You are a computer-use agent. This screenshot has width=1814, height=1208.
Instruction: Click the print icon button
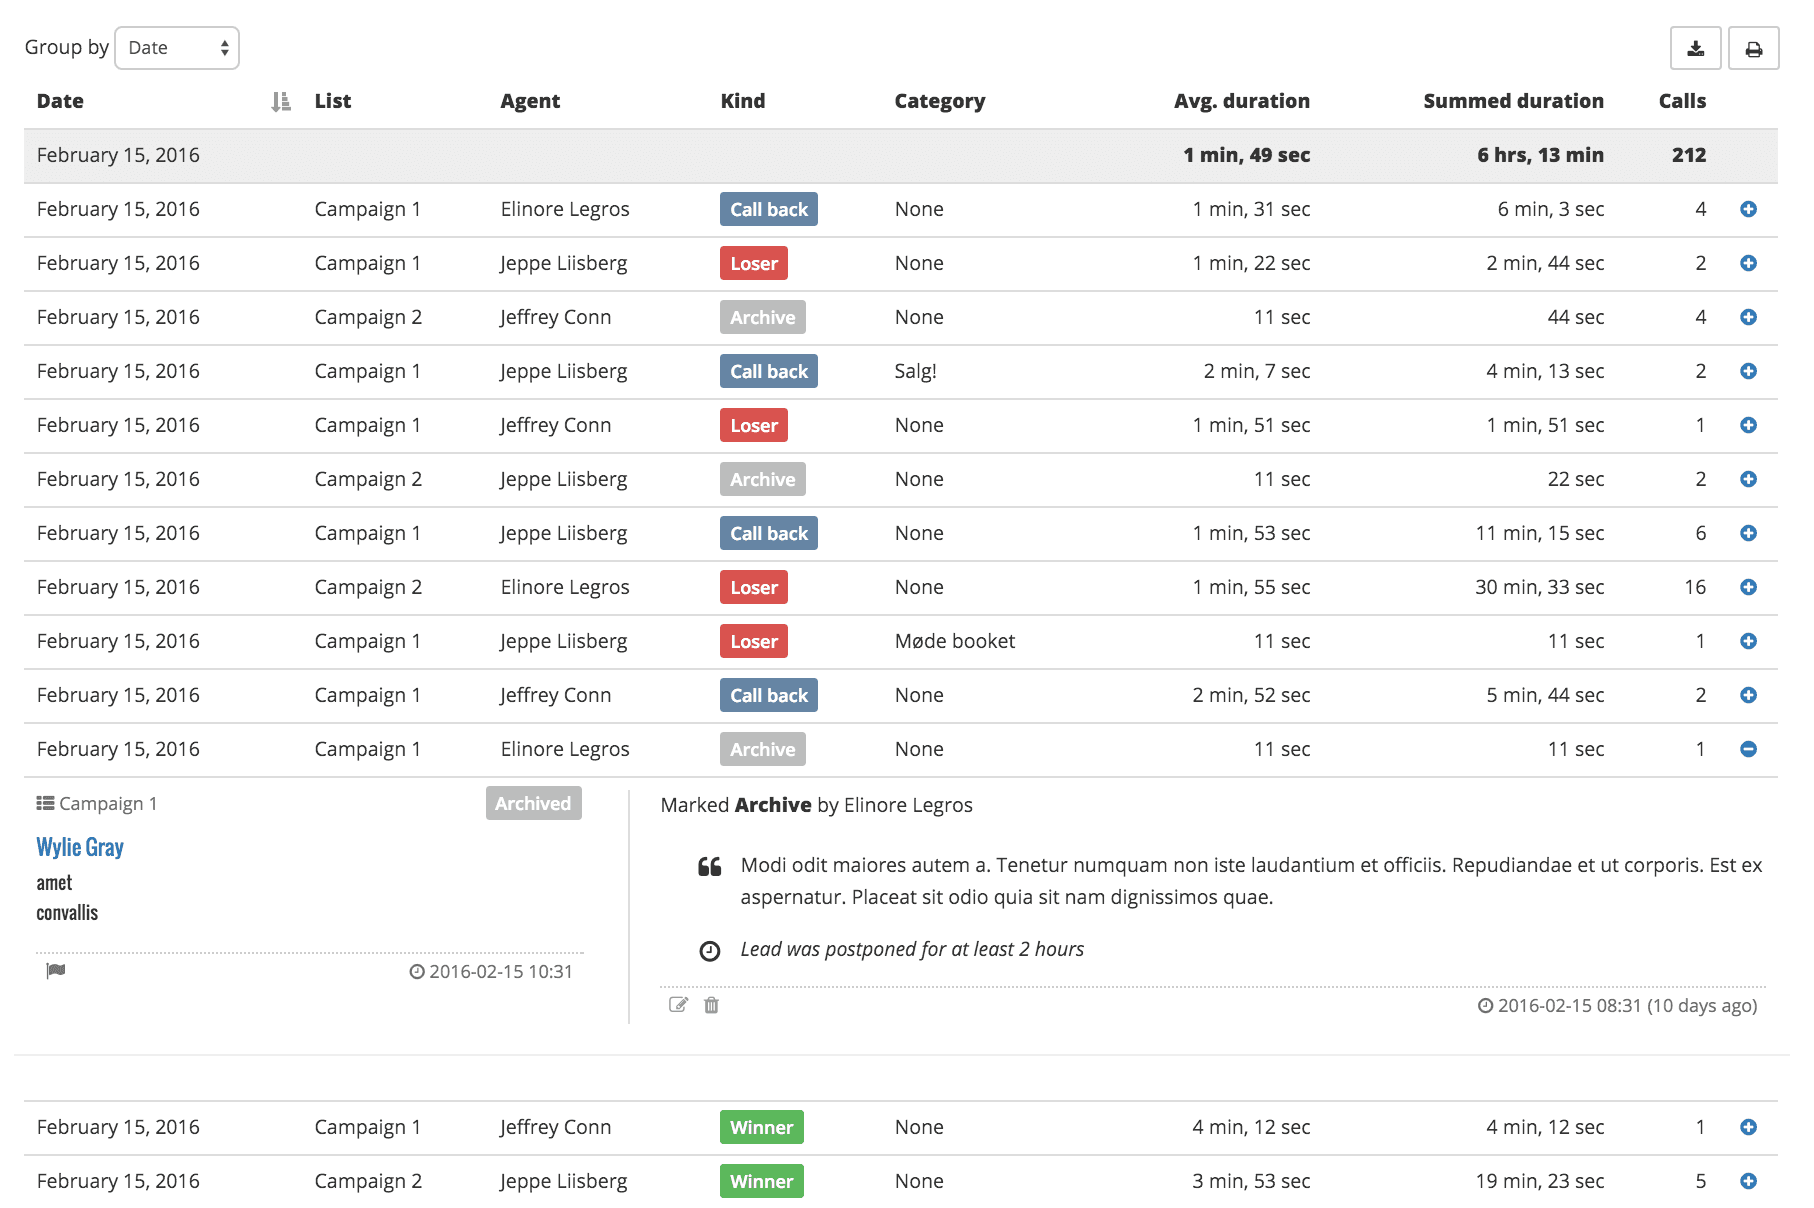pyautogui.click(x=1753, y=48)
